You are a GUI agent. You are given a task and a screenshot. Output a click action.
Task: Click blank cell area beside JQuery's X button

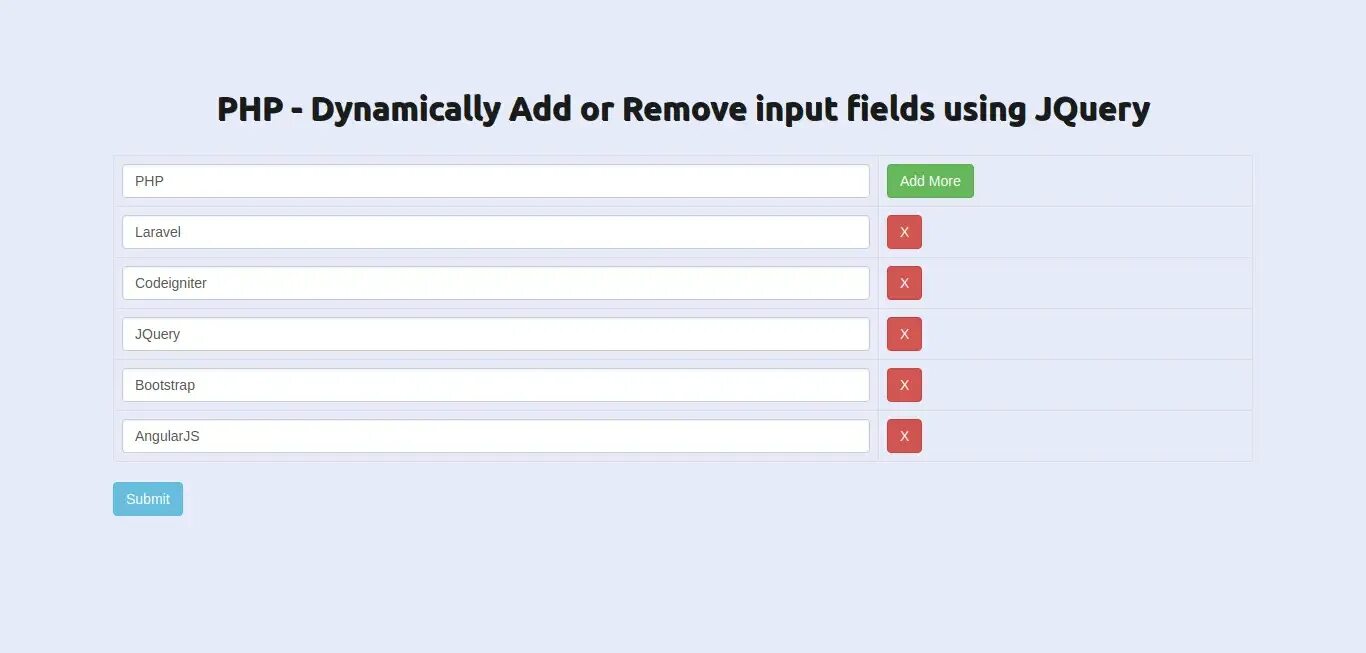1086,334
